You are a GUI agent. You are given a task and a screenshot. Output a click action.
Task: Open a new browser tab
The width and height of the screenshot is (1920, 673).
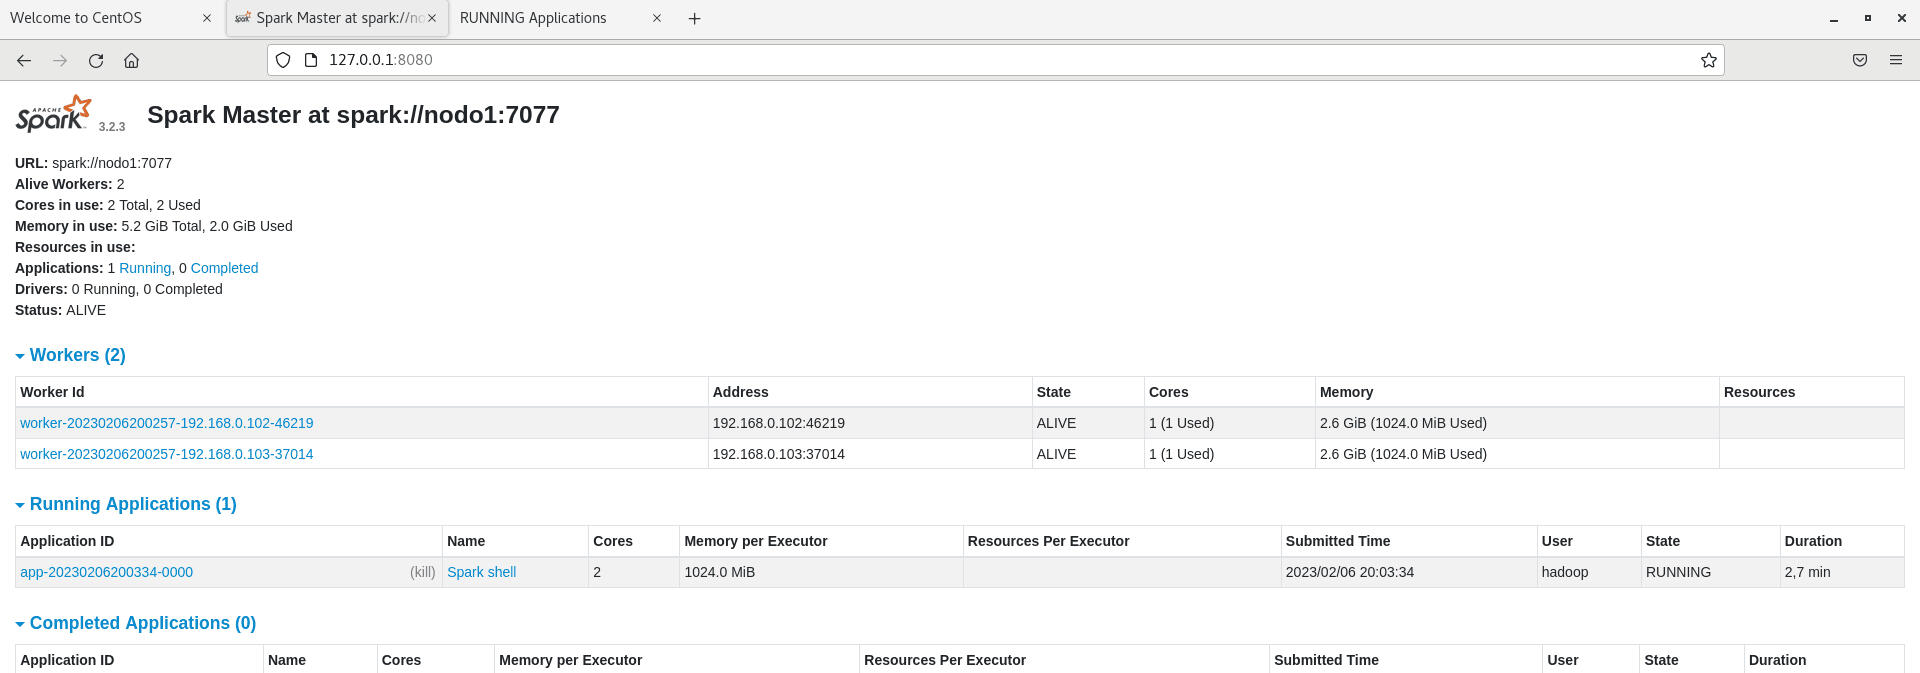pos(694,18)
